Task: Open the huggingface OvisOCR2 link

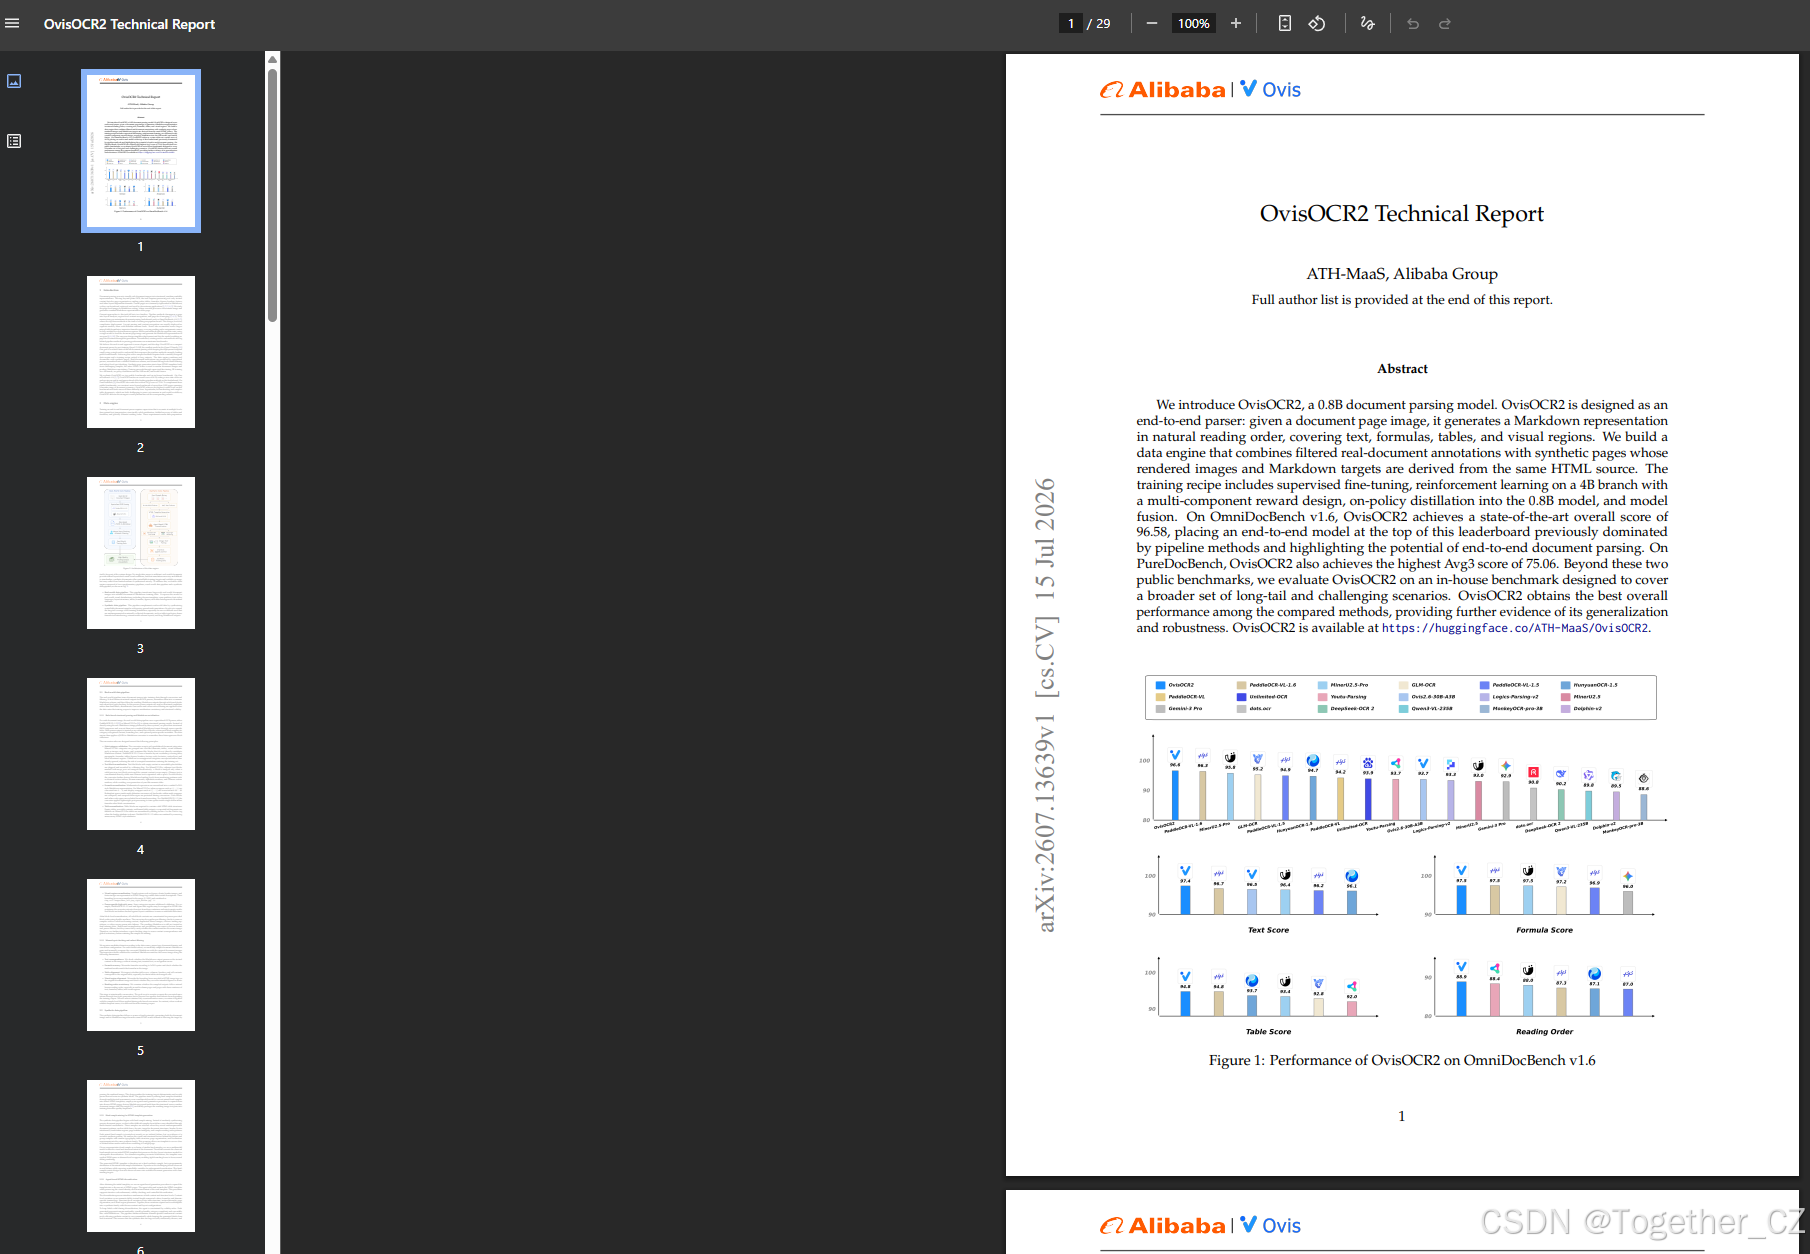Action: tap(1515, 628)
